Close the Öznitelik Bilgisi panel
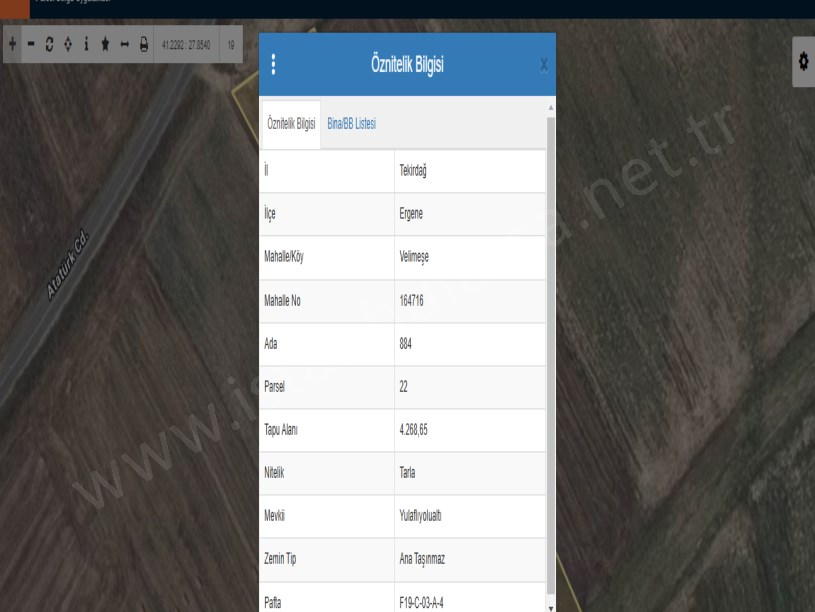 point(543,66)
